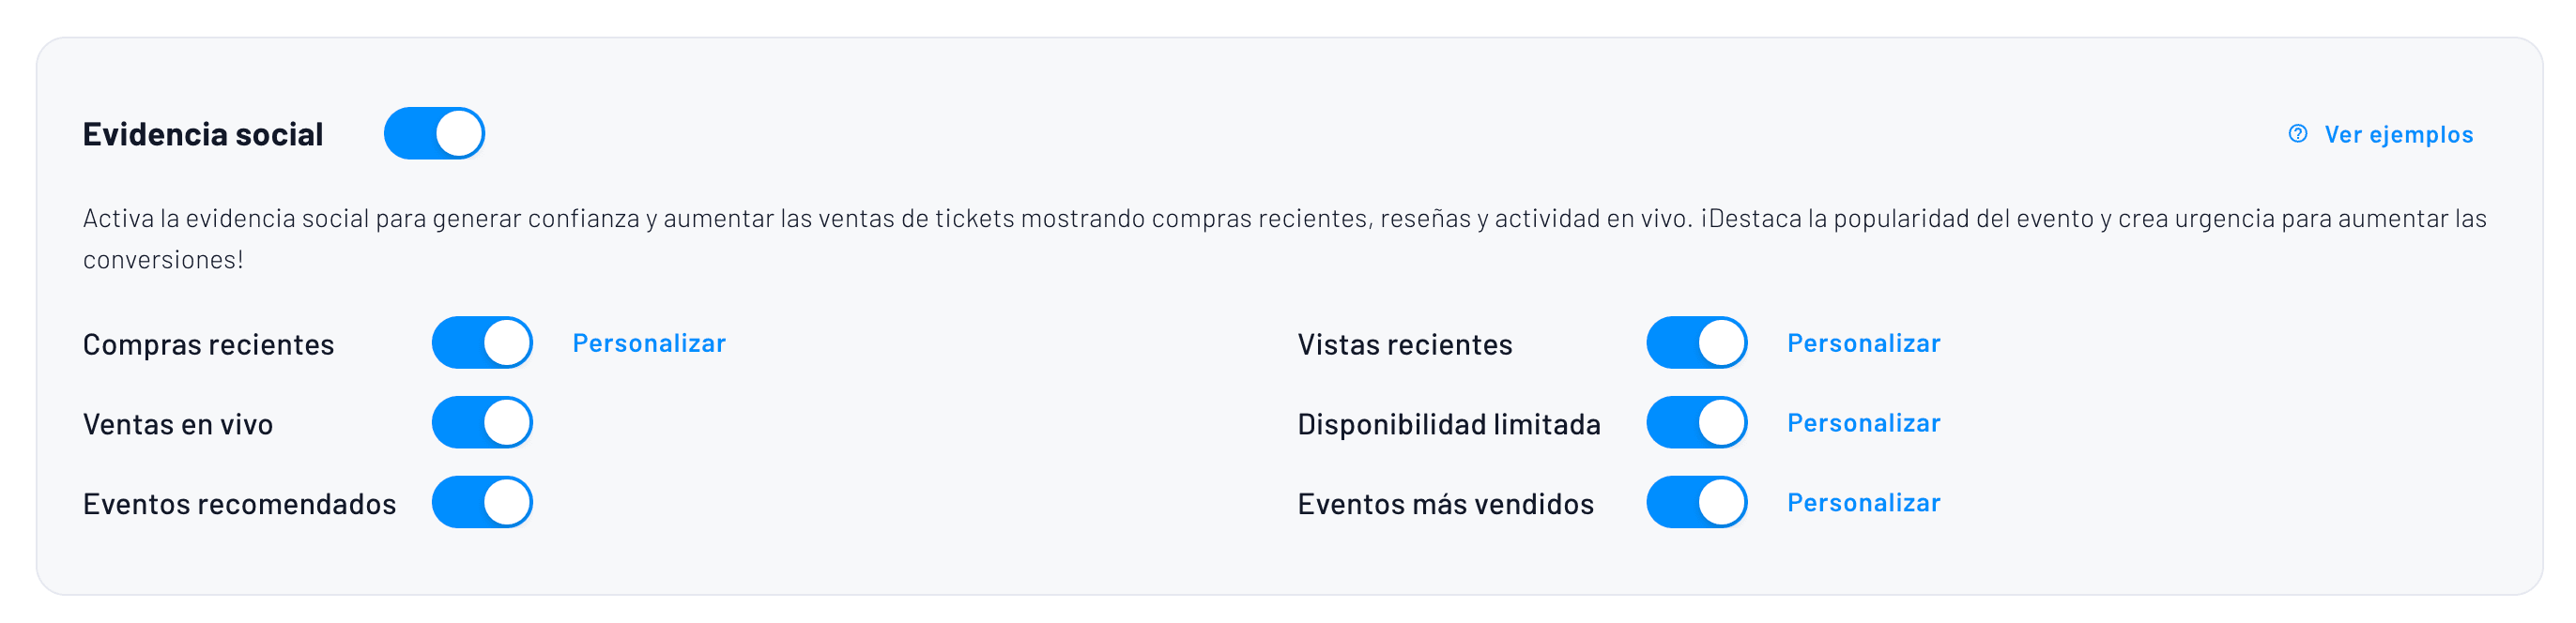2576x623 pixels.
Task: Click Personalizar next to Compras recientes
Action: (649, 342)
